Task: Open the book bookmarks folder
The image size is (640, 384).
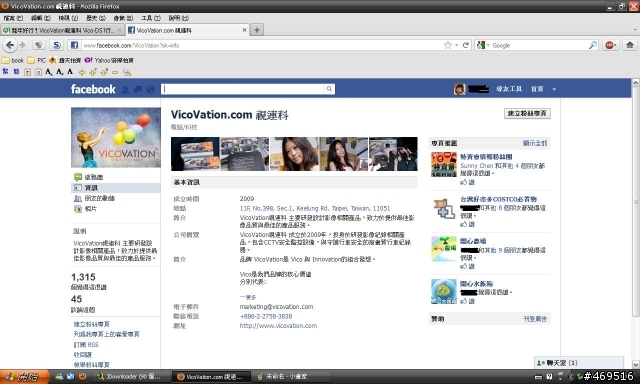Action: point(13,60)
